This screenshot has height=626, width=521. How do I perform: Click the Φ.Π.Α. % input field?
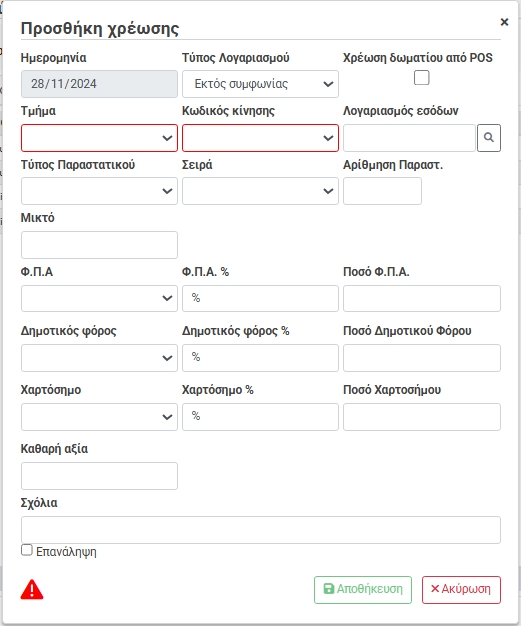(x=260, y=298)
